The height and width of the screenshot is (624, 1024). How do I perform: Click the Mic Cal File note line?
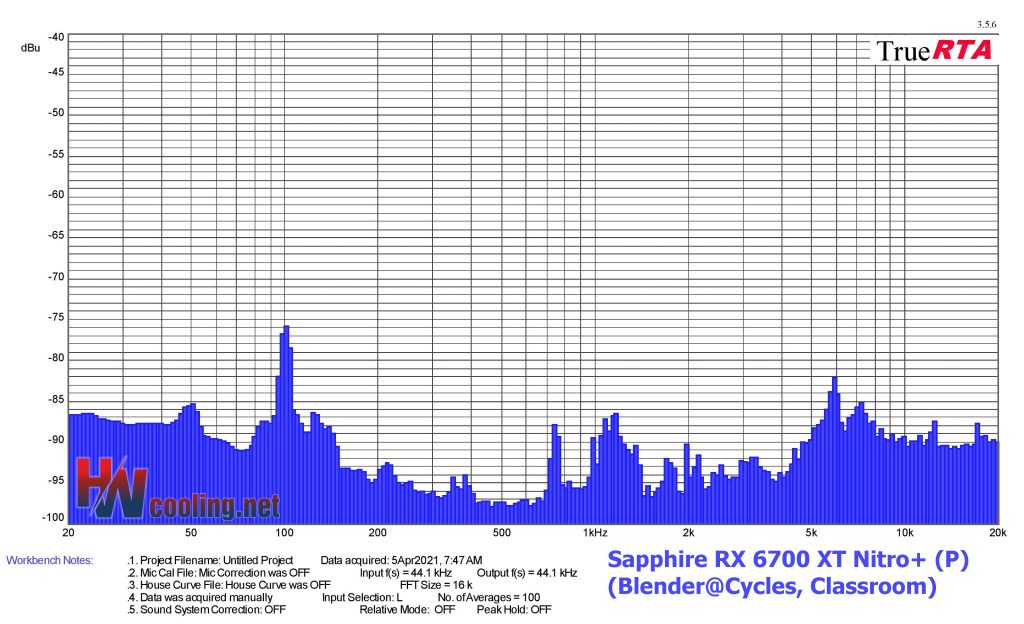(x=218, y=572)
